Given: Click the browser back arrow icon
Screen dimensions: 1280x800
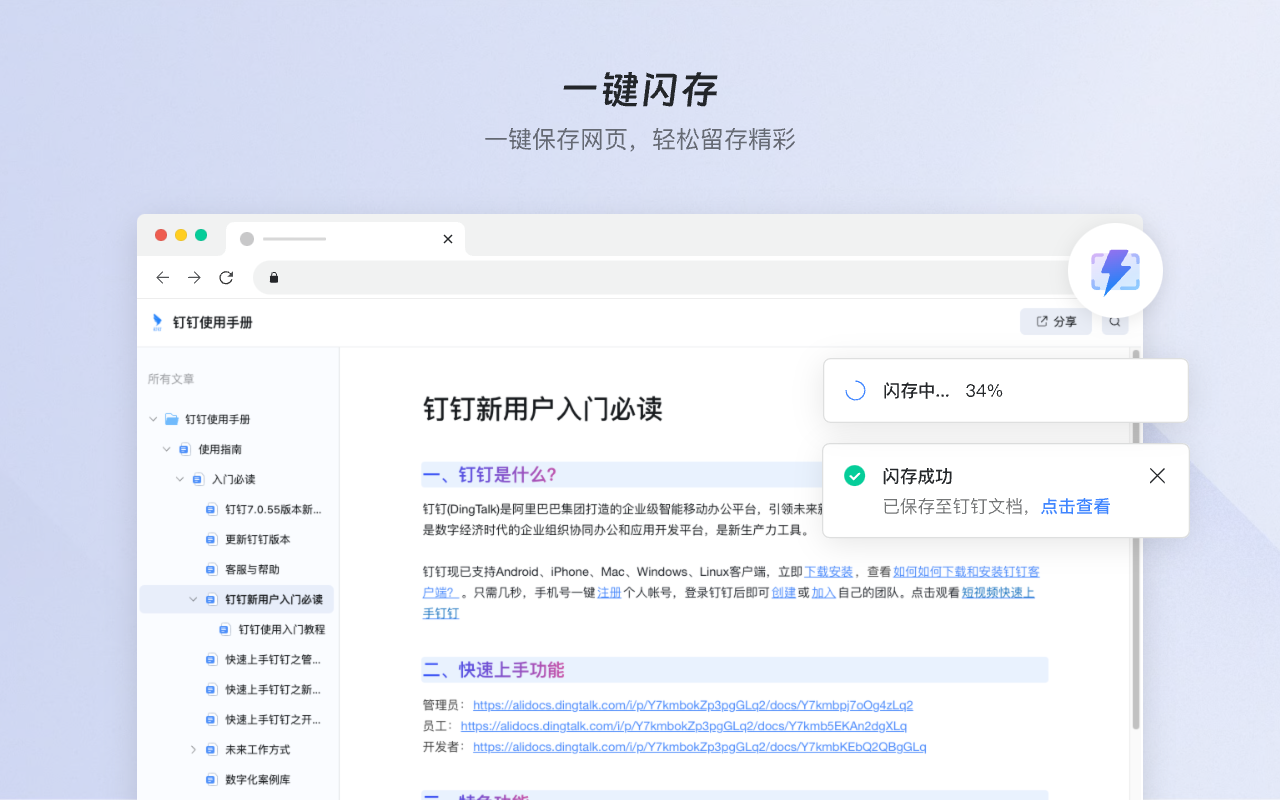Looking at the screenshot, I should click(x=162, y=278).
